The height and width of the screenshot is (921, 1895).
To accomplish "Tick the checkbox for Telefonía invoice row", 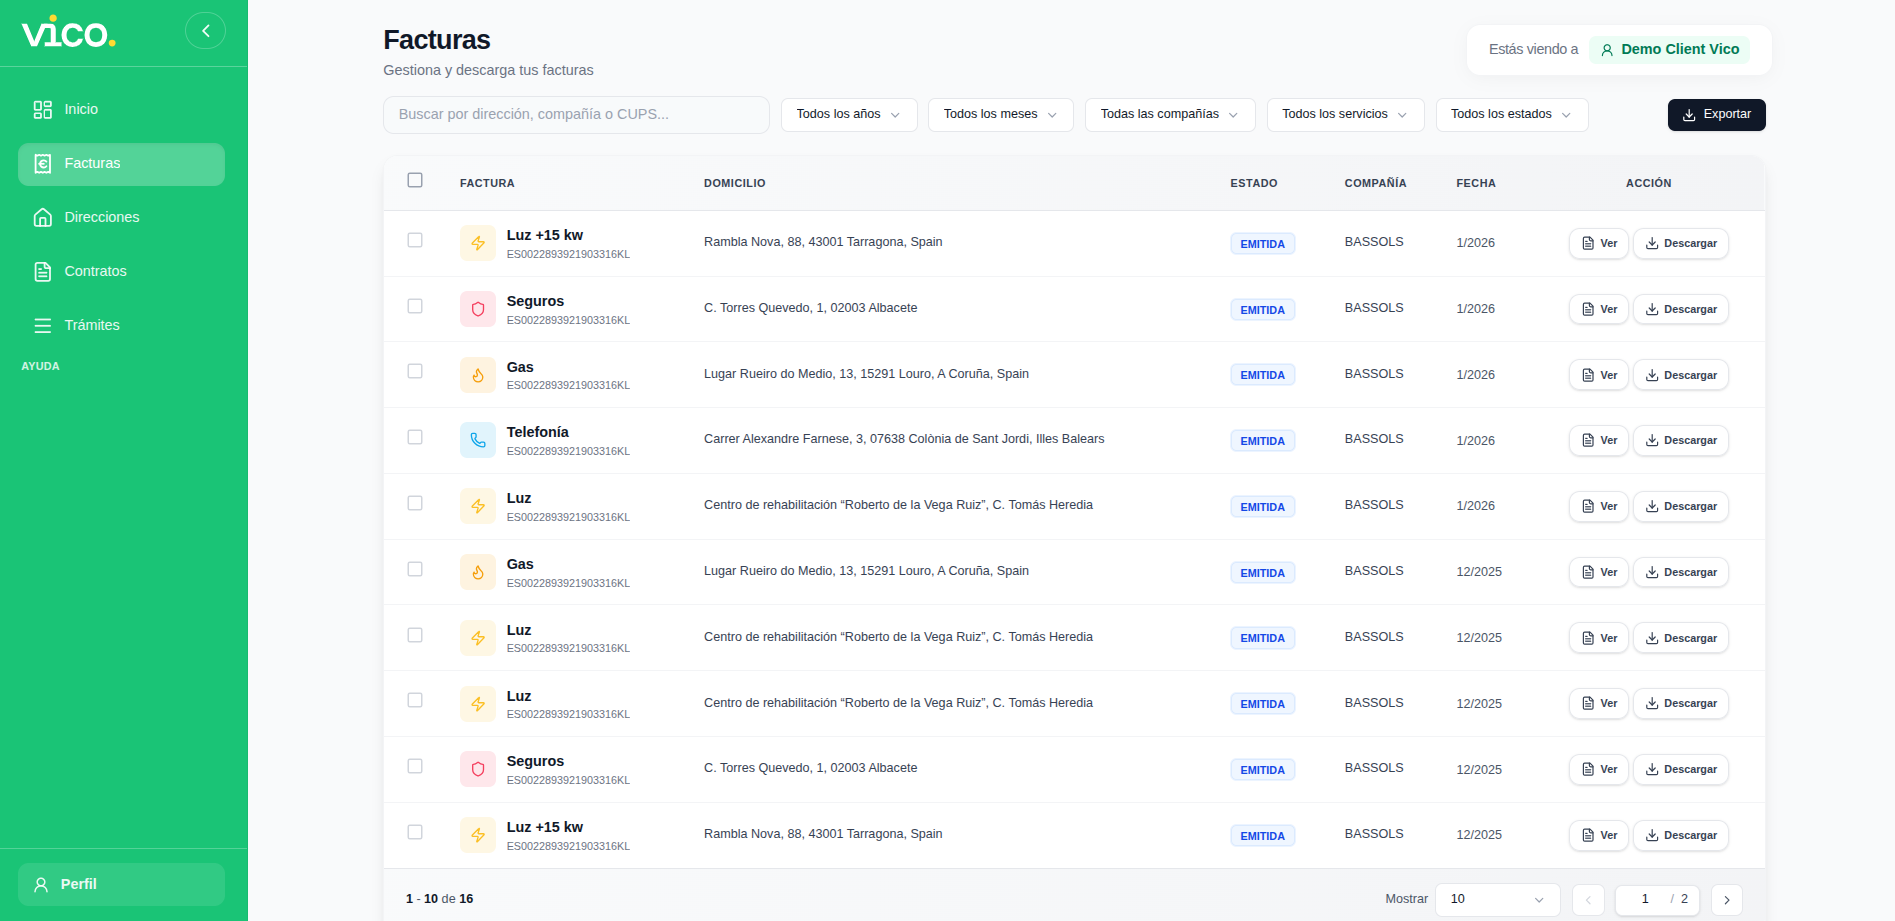I will 415,437.
